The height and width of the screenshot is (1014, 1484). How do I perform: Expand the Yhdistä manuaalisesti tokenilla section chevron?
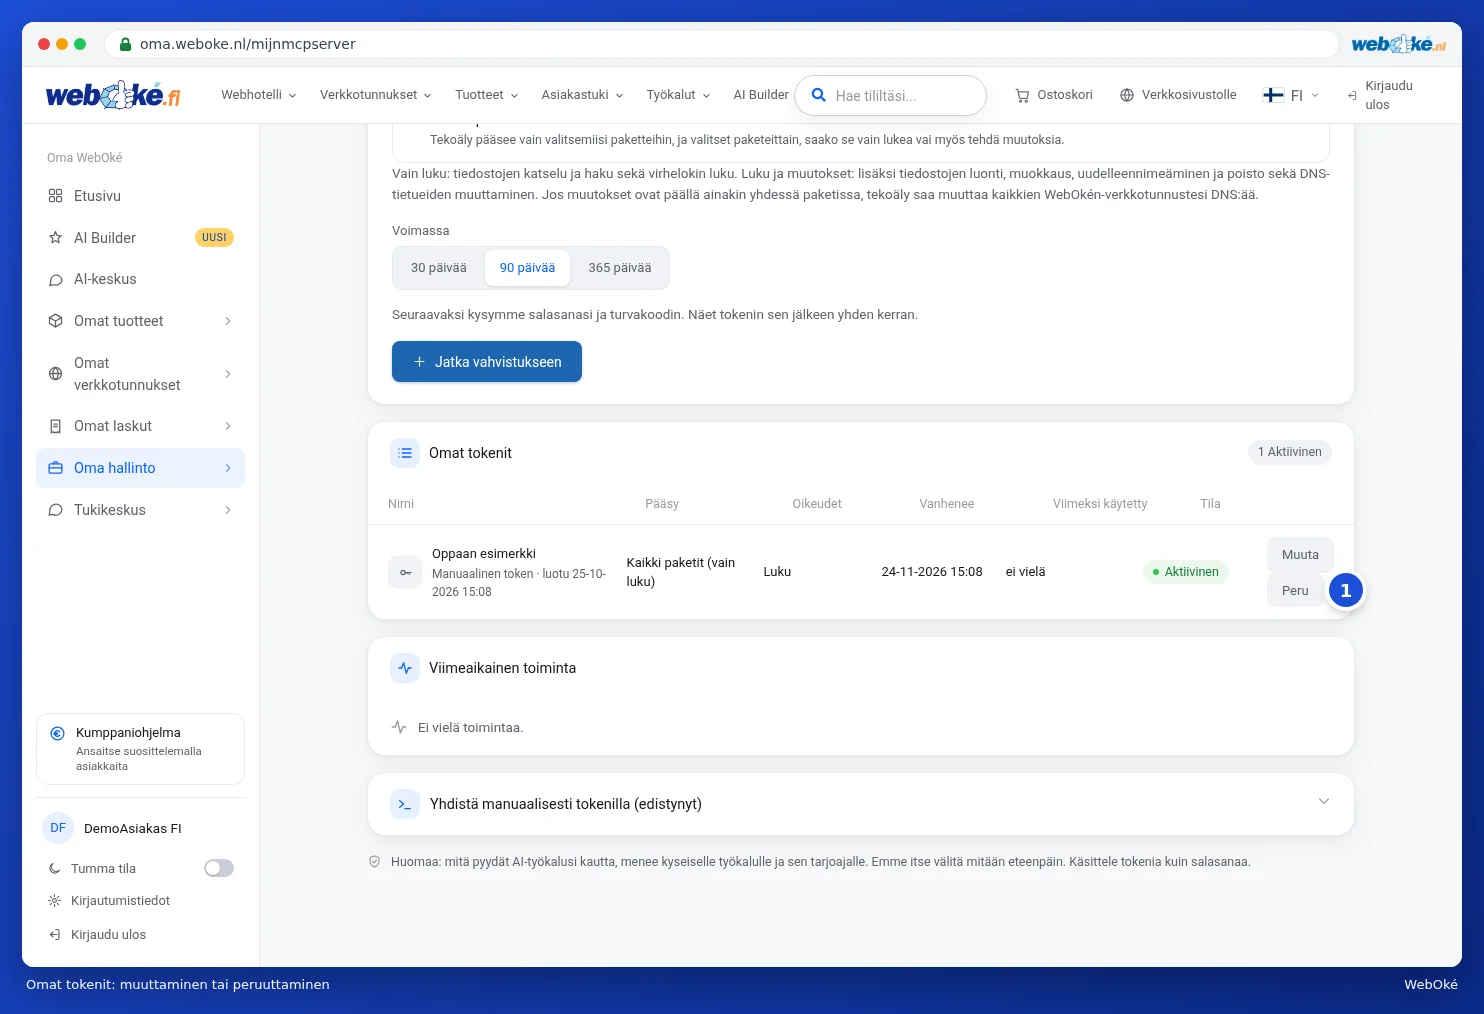click(x=1324, y=801)
